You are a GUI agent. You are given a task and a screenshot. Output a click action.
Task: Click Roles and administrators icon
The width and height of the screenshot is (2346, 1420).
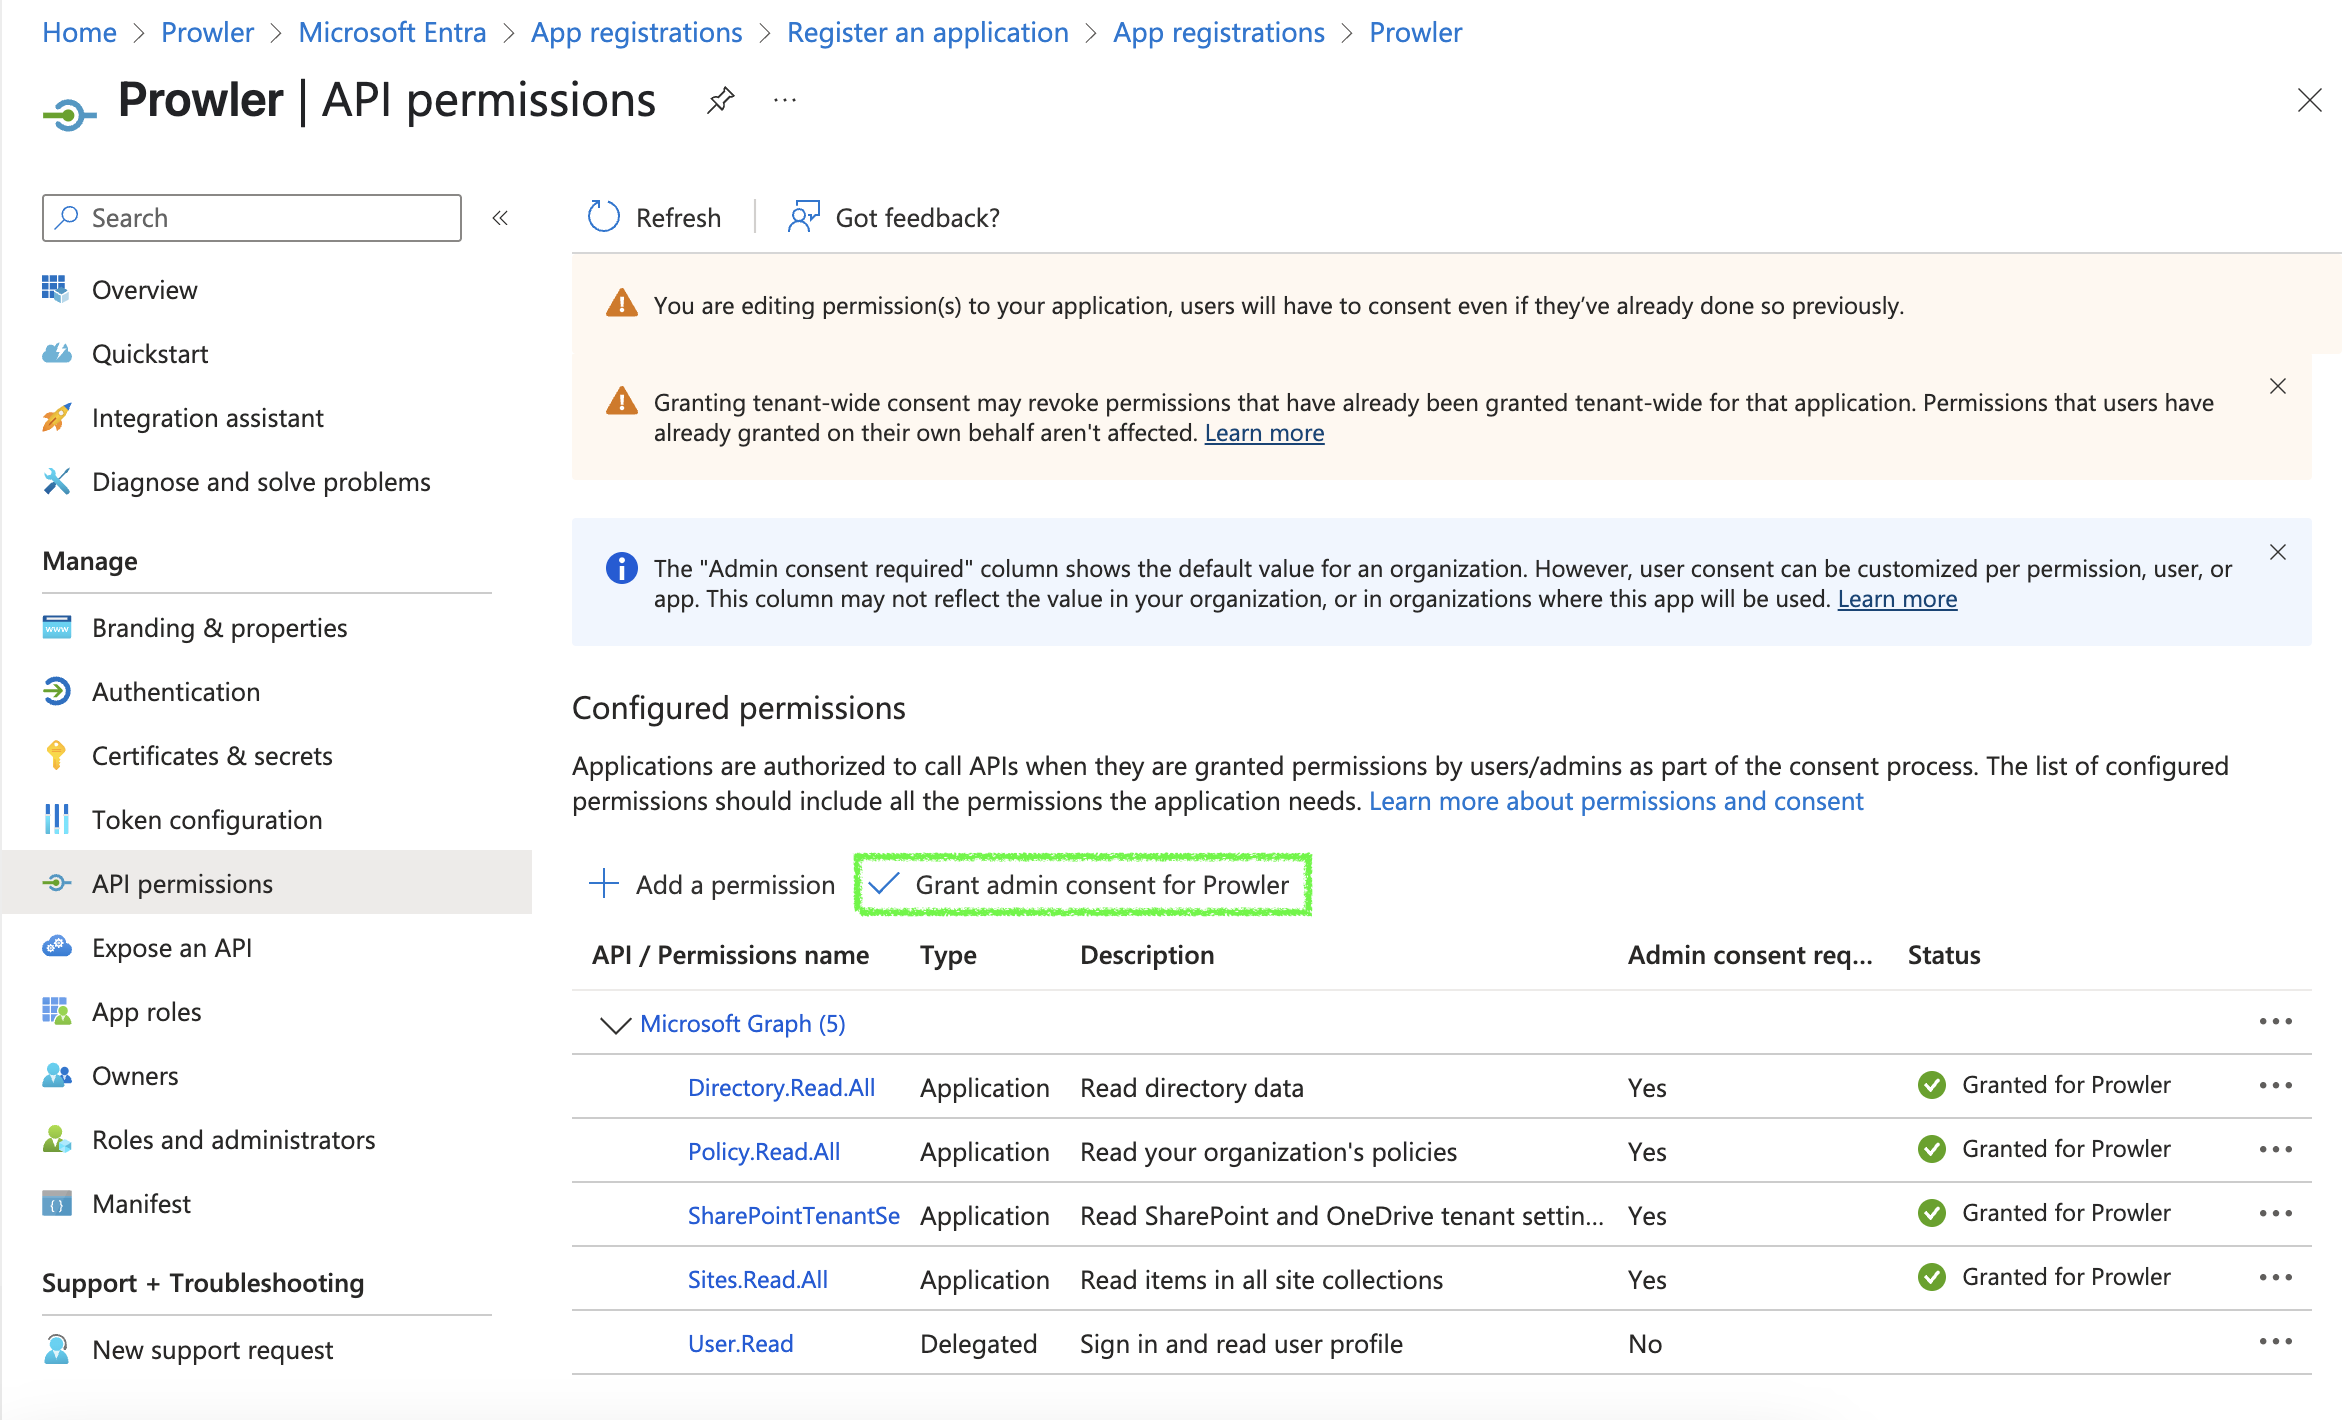coord(56,1139)
